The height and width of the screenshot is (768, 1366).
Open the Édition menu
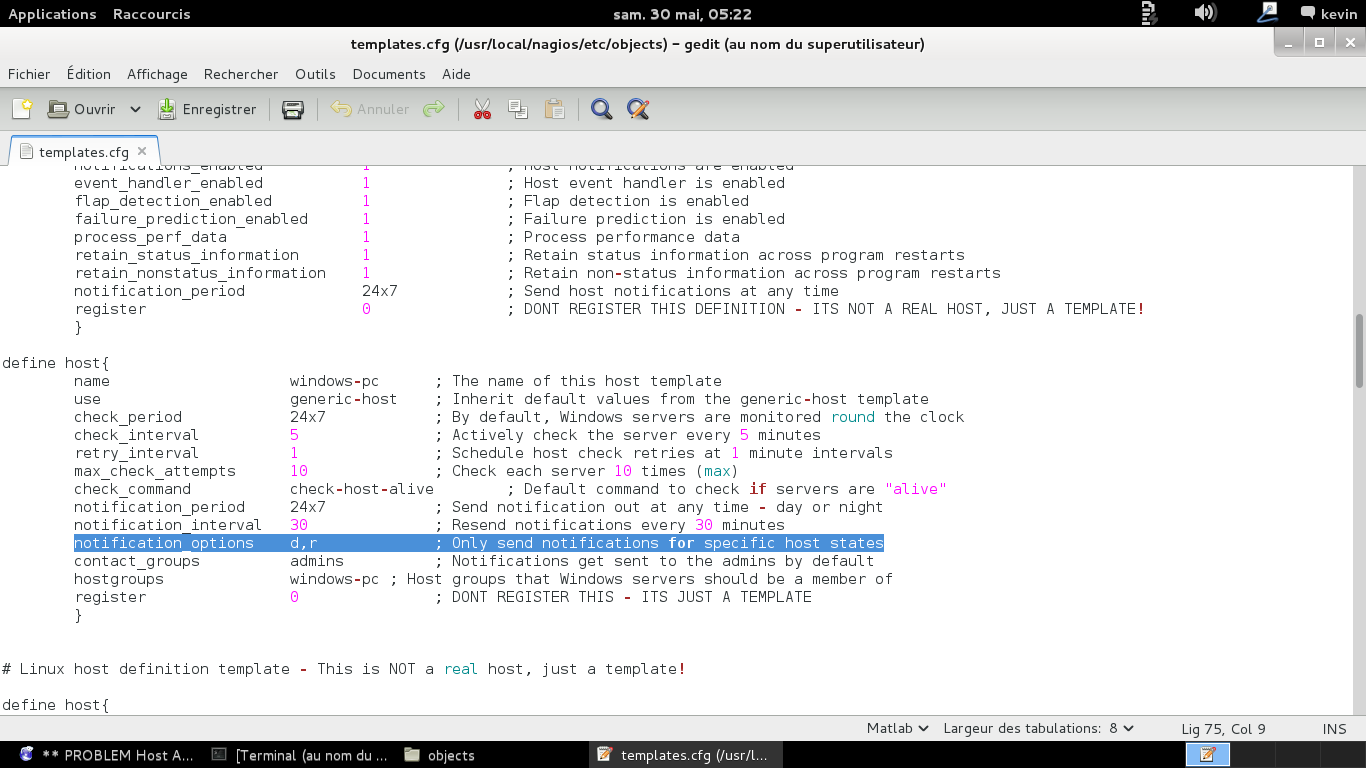(89, 74)
